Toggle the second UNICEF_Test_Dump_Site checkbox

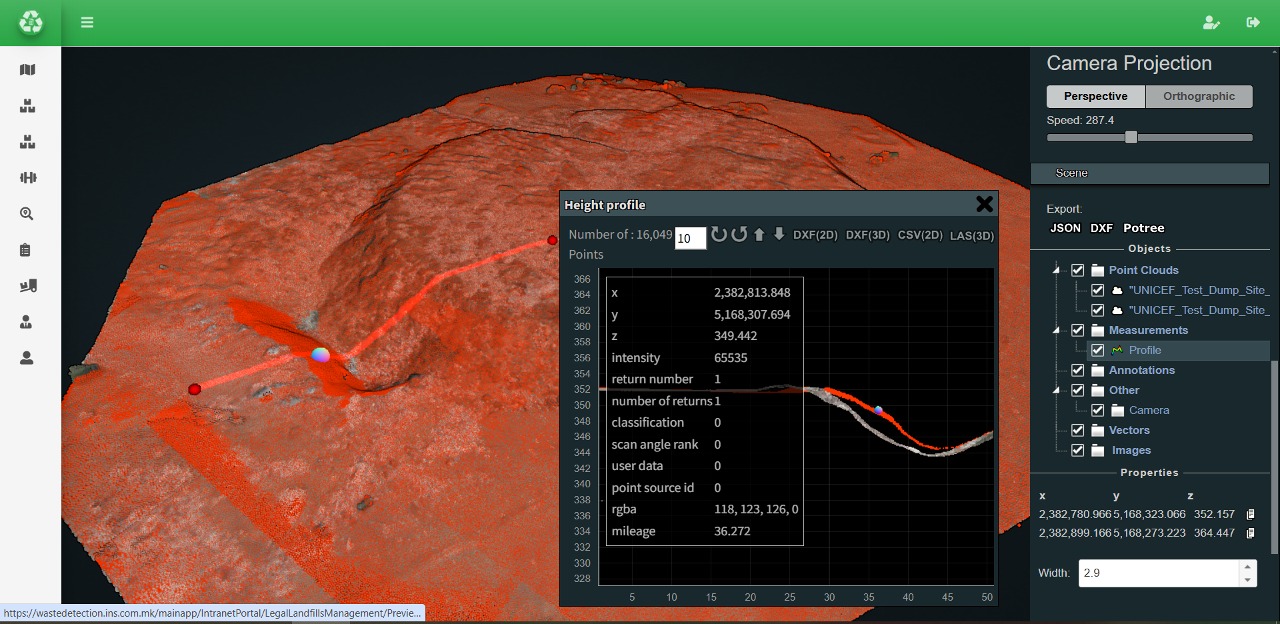(x=1098, y=310)
